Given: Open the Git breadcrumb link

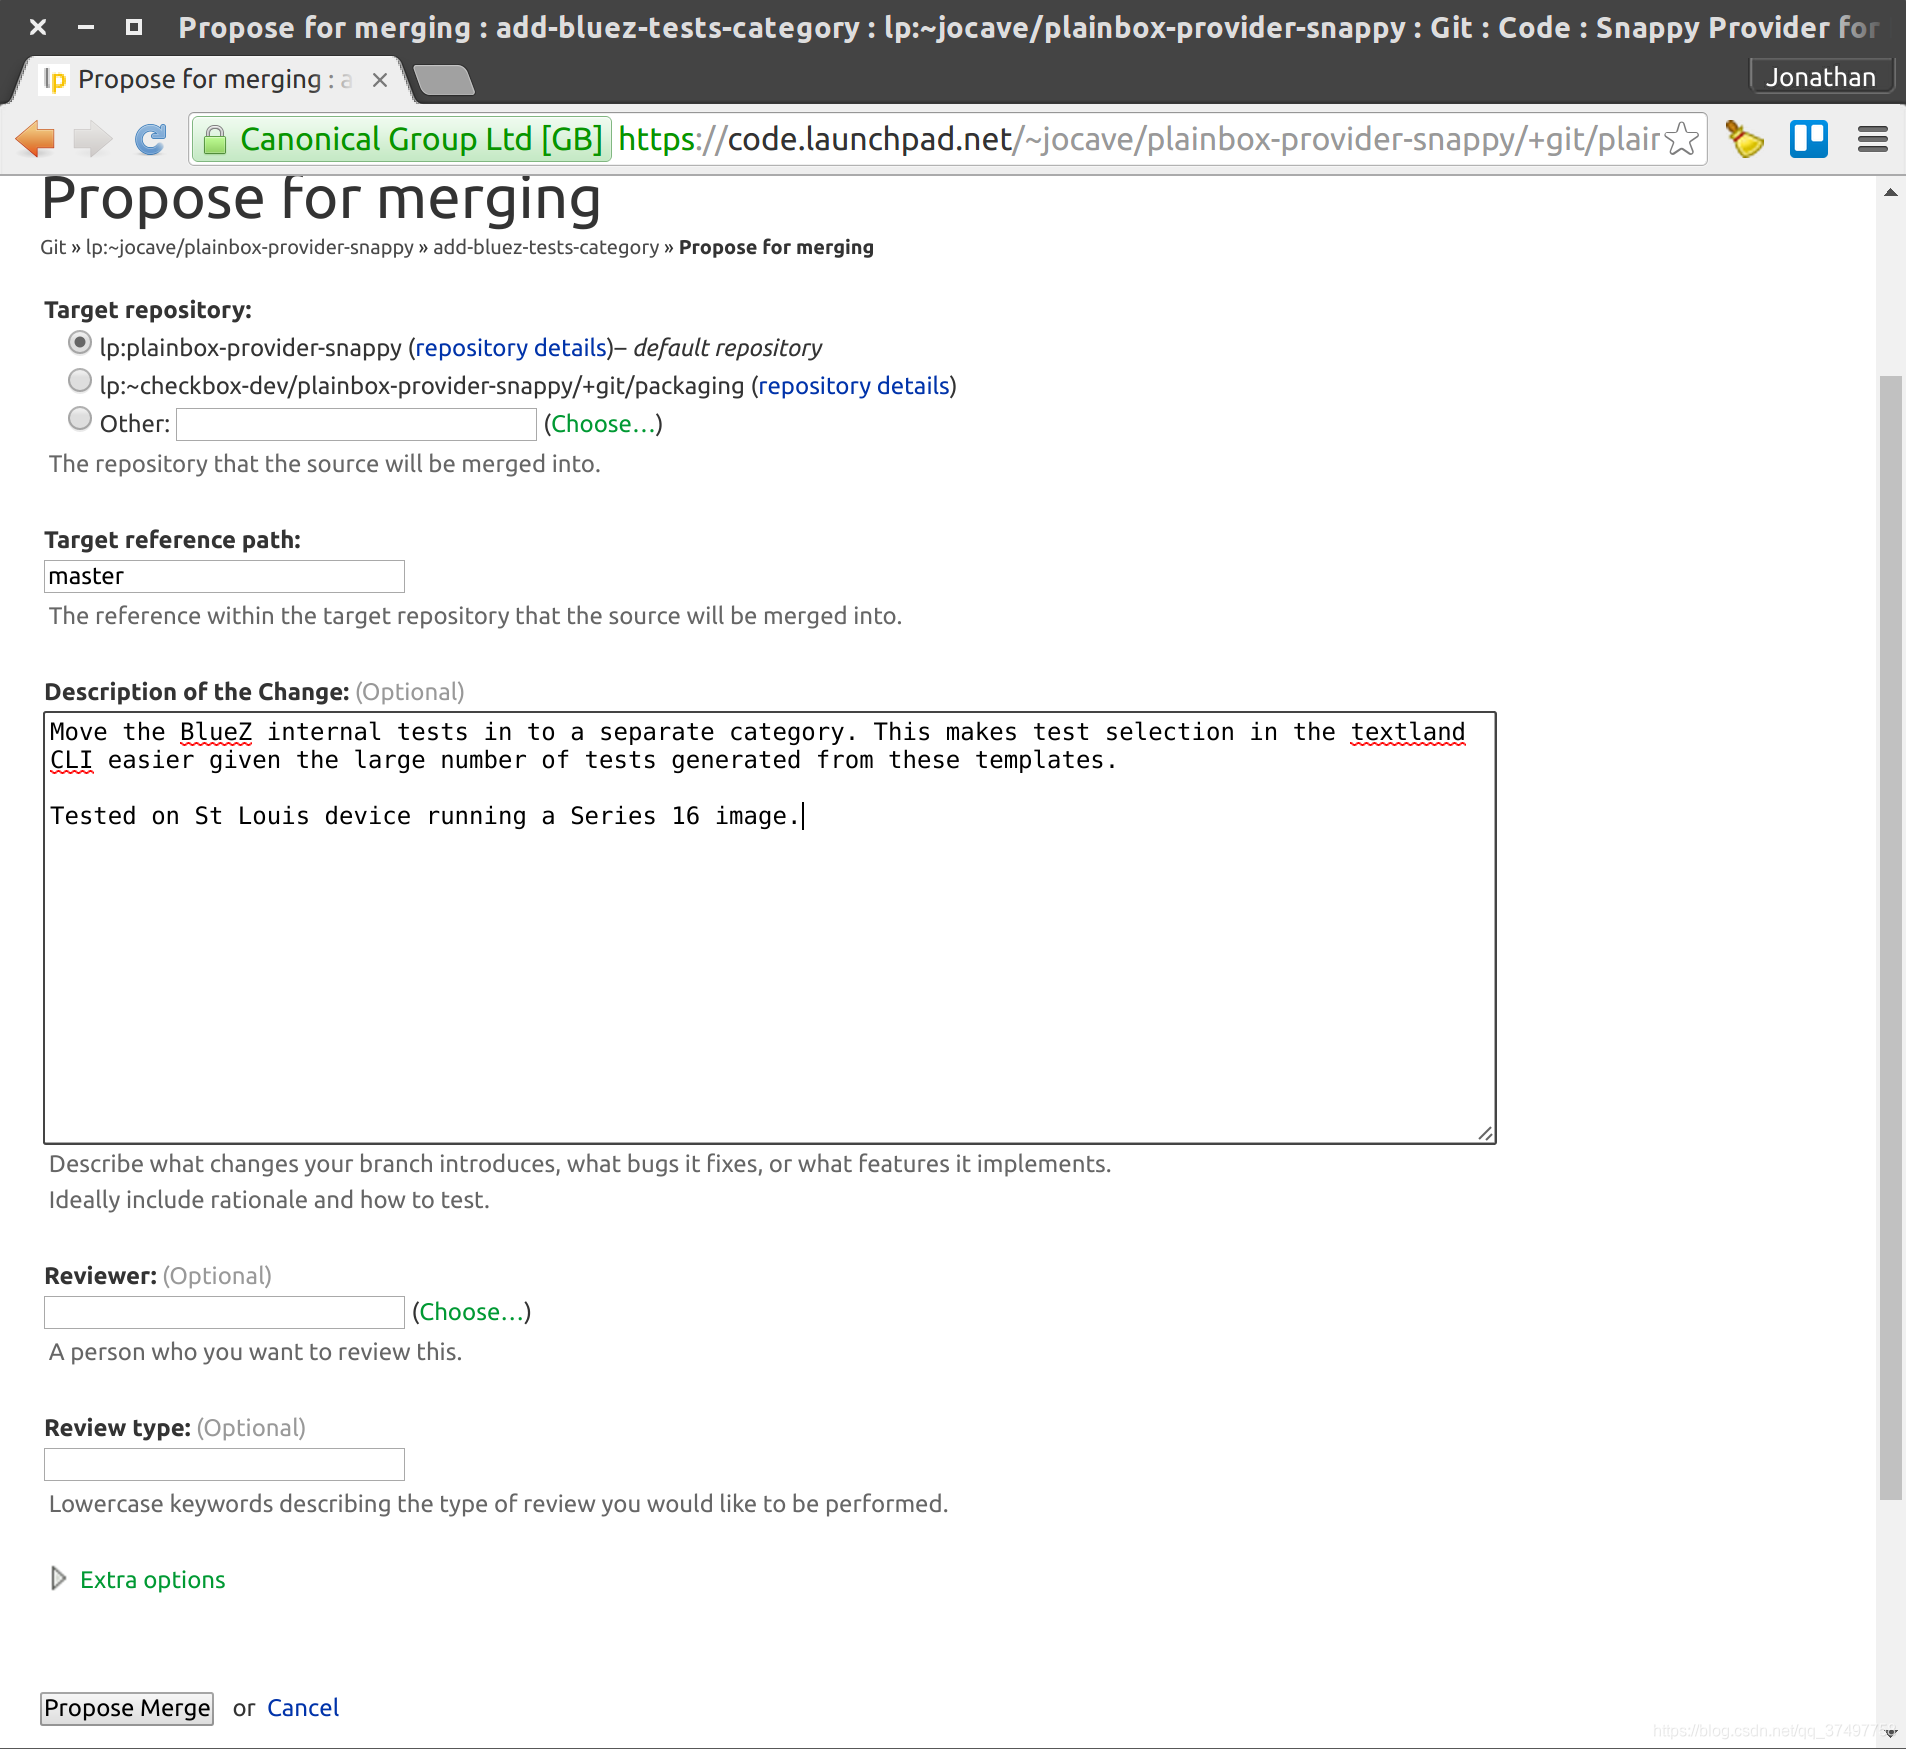Looking at the screenshot, I should [x=53, y=247].
